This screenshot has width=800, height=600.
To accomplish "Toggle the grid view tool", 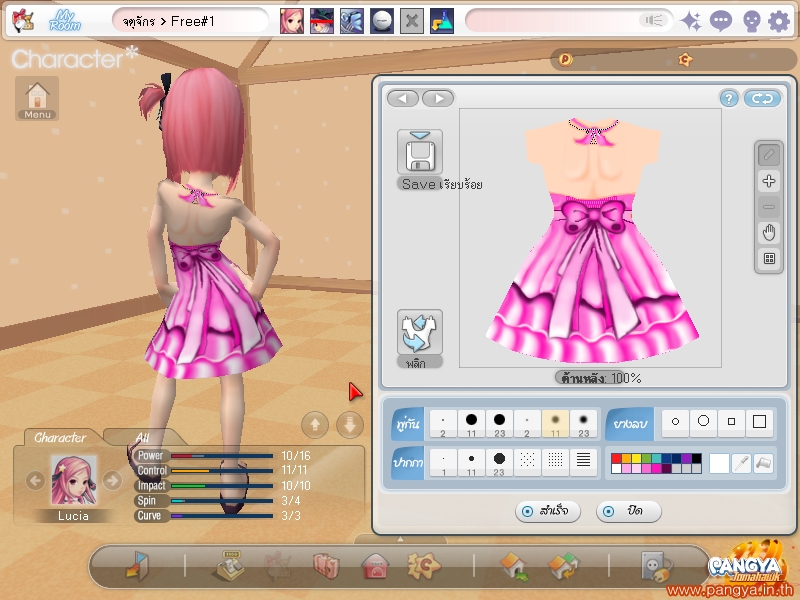I will (x=769, y=259).
